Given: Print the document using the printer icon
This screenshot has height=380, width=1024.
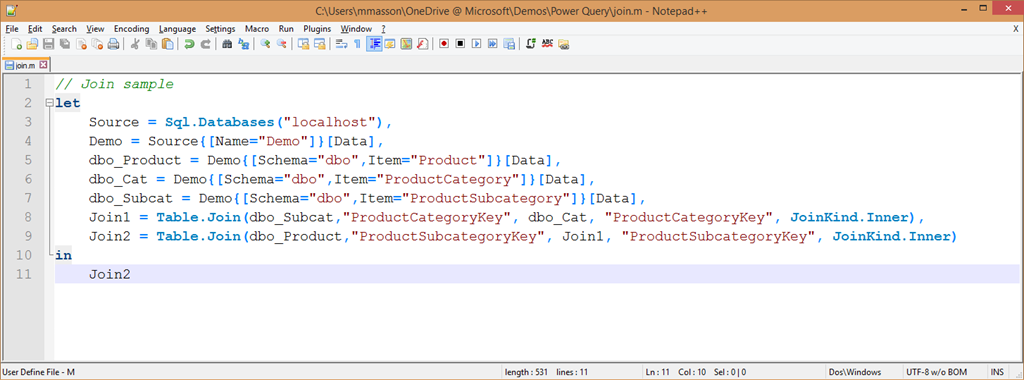Looking at the screenshot, I should [113, 44].
